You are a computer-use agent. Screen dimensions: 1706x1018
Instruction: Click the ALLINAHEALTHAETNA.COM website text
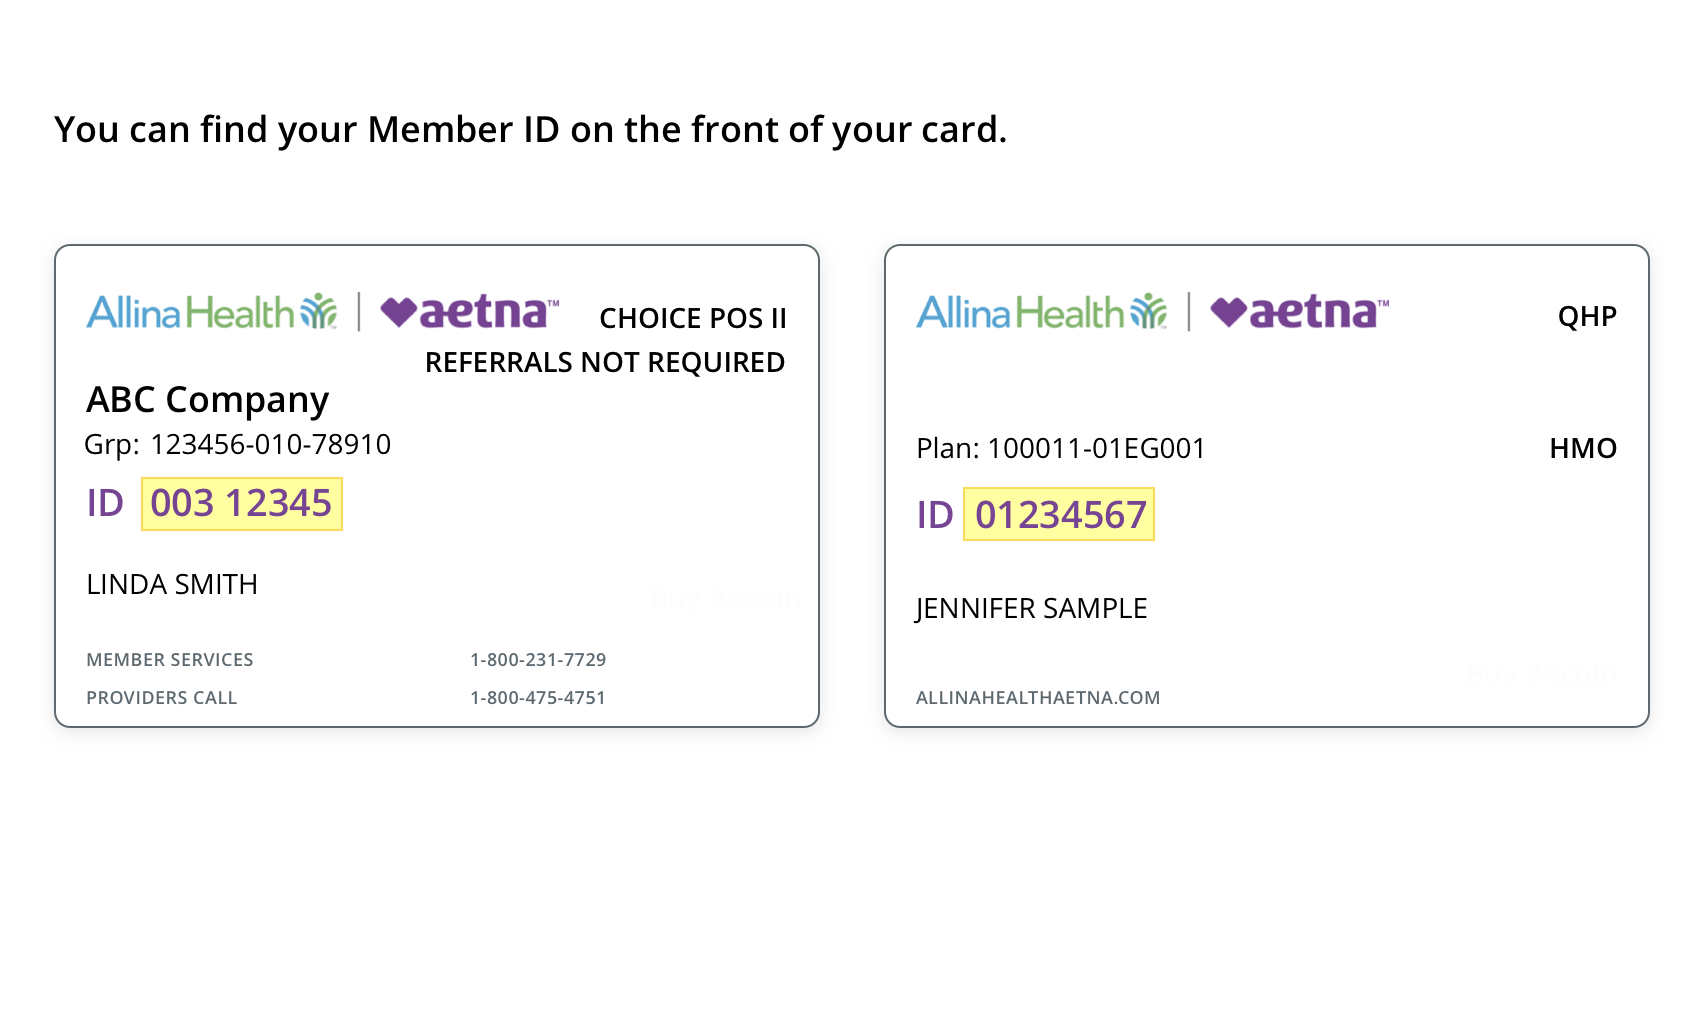pos(1038,698)
